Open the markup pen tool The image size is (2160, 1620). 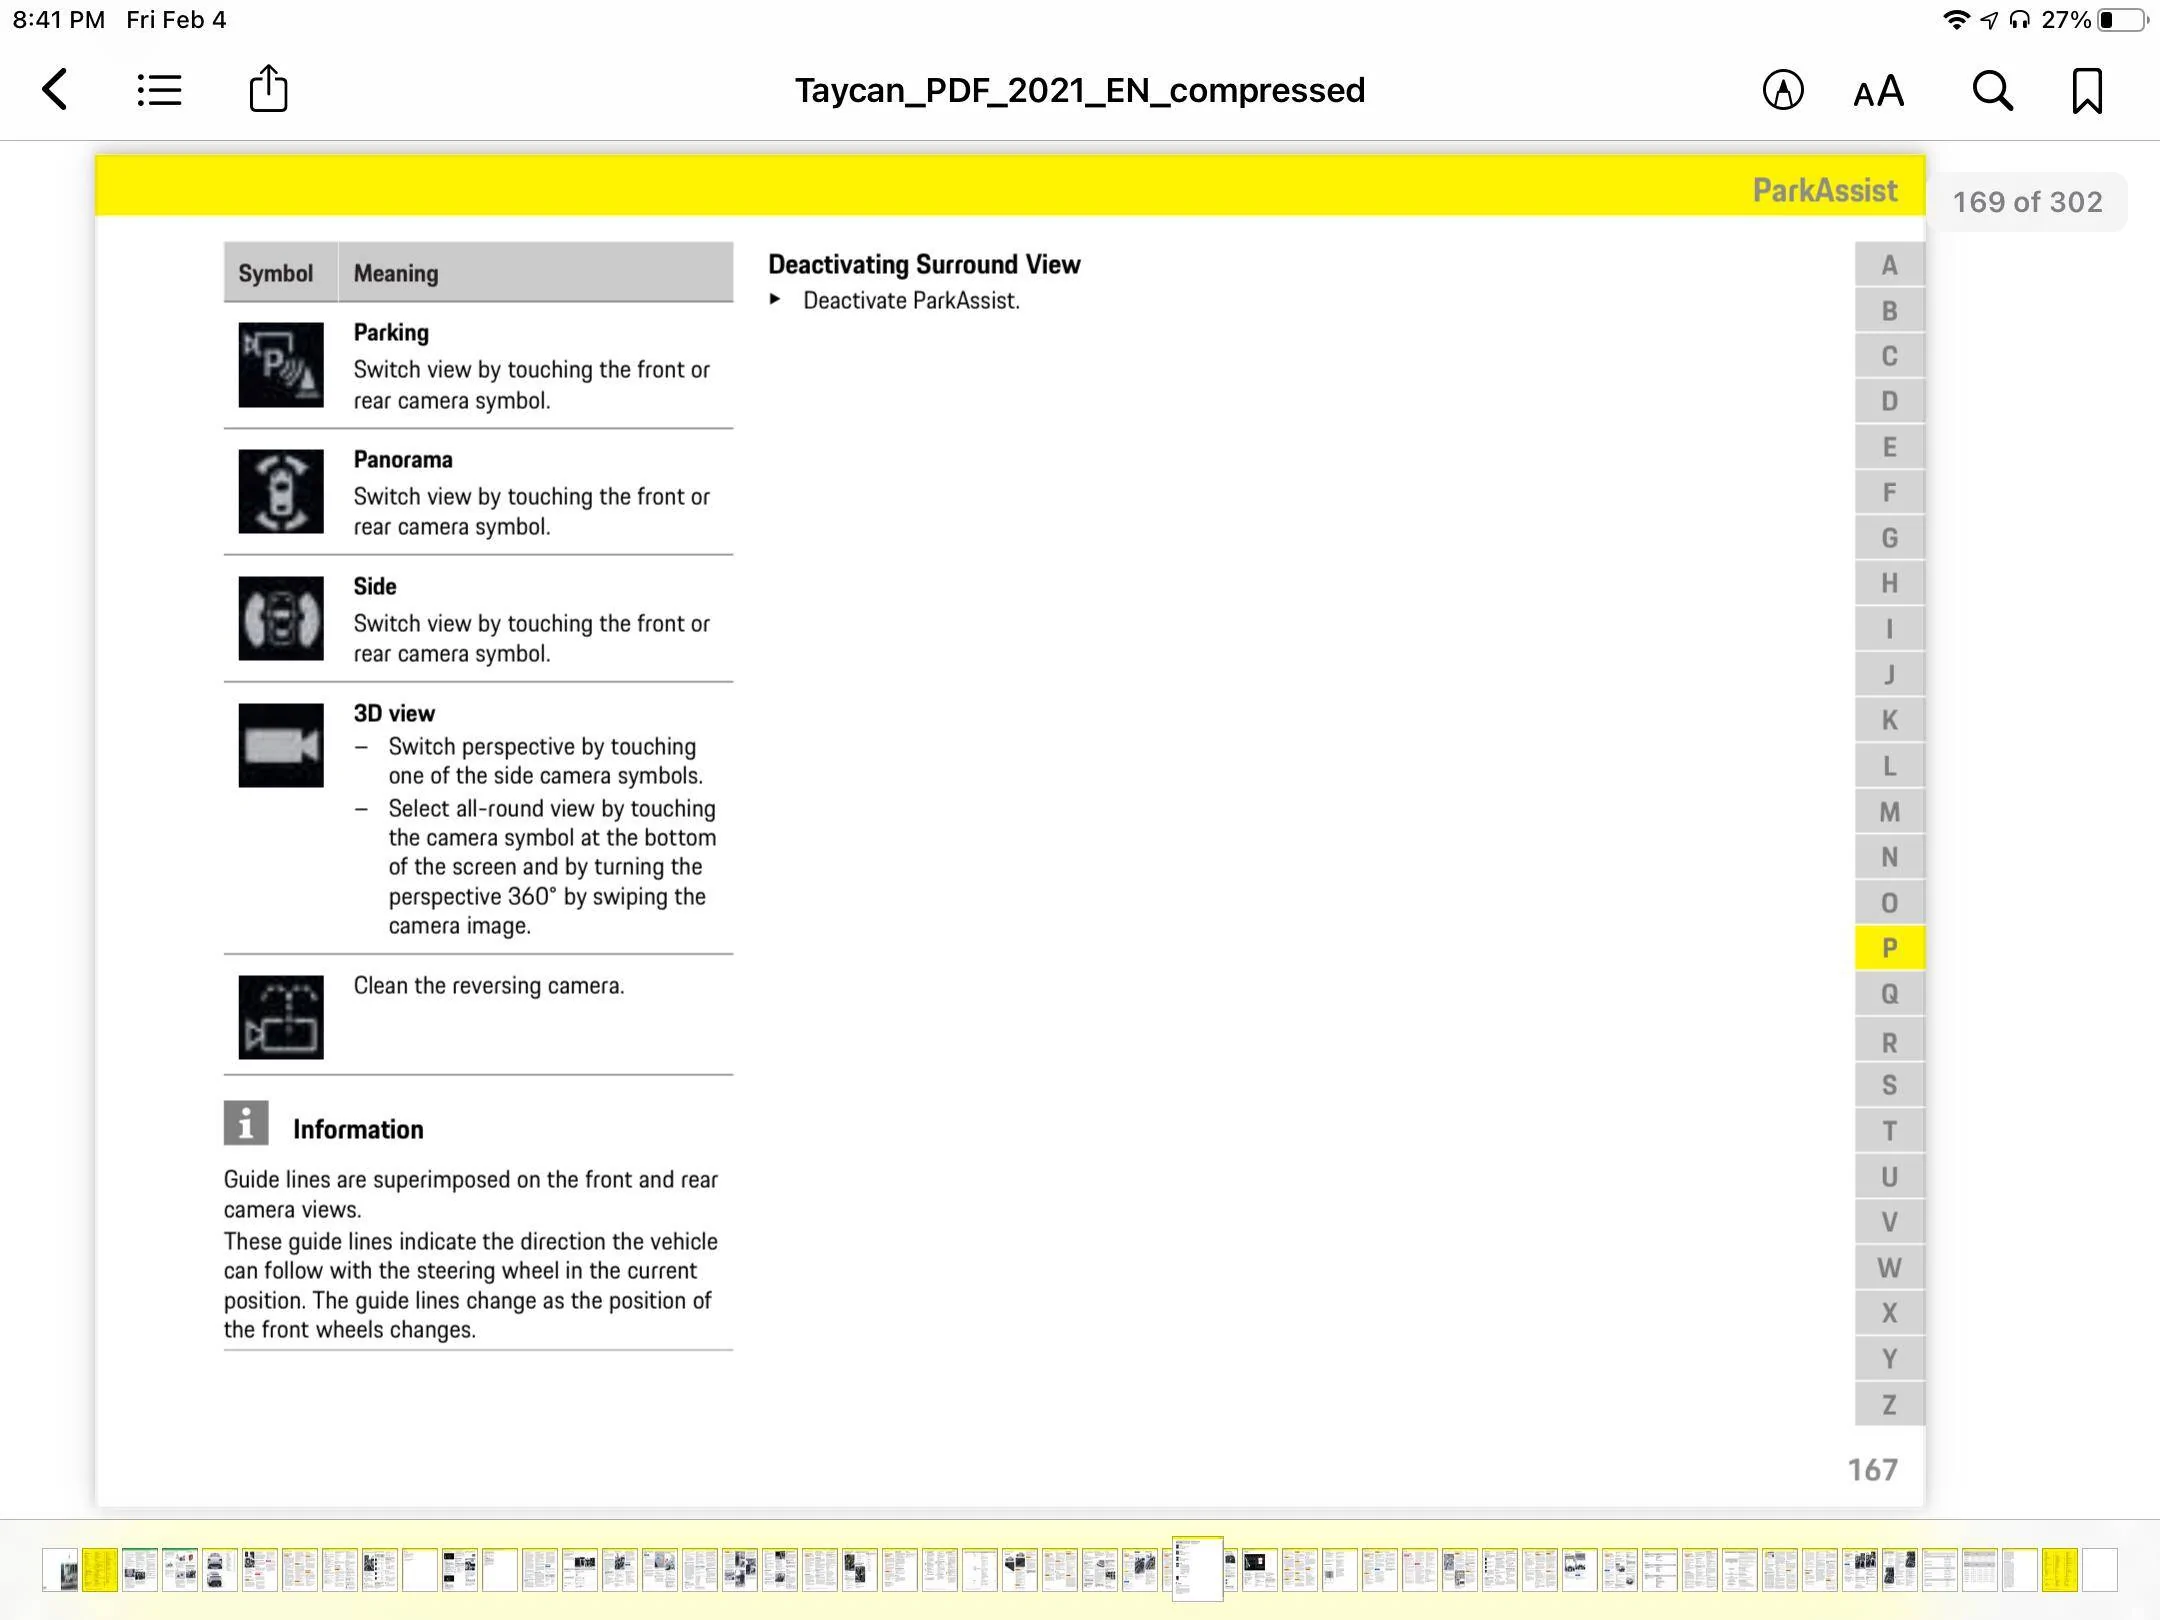pyautogui.click(x=1783, y=90)
